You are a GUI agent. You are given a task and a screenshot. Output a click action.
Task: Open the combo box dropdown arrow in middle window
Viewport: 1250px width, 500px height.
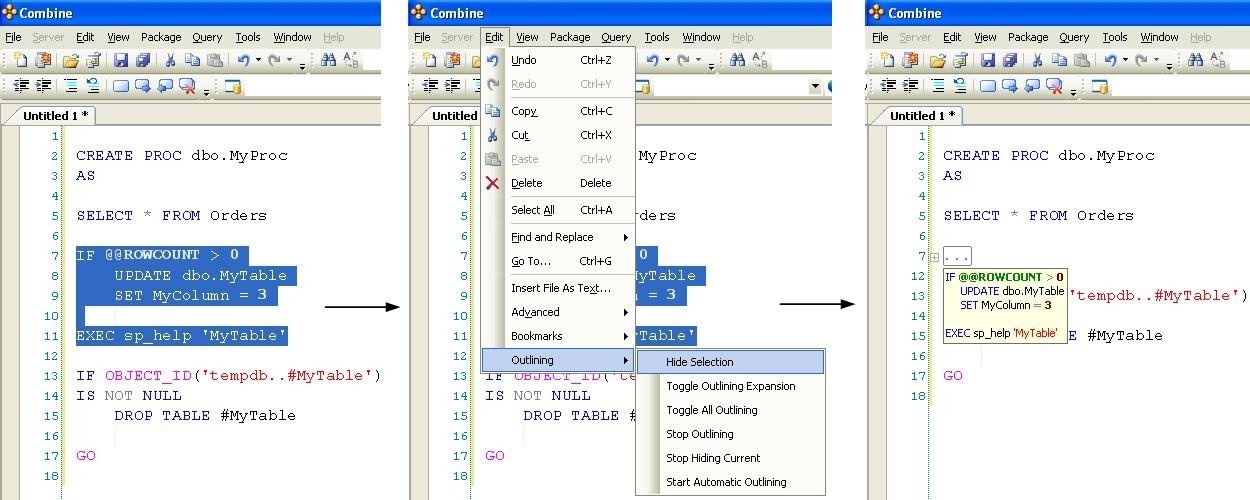816,87
